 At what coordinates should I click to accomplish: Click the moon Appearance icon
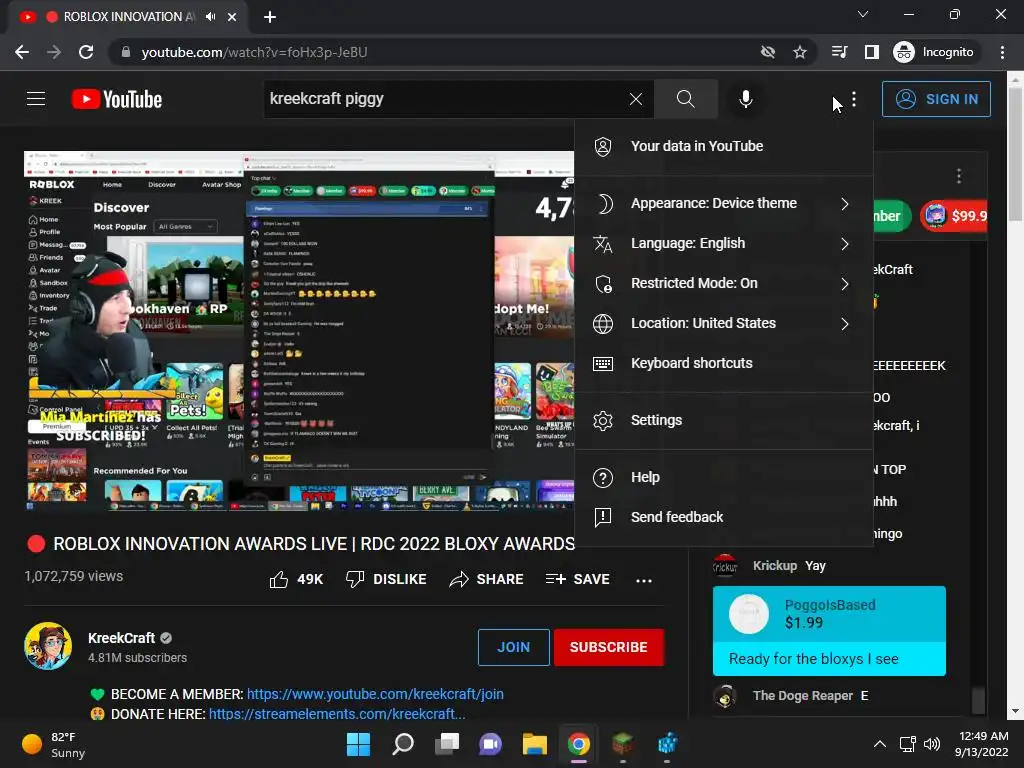[x=604, y=204]
